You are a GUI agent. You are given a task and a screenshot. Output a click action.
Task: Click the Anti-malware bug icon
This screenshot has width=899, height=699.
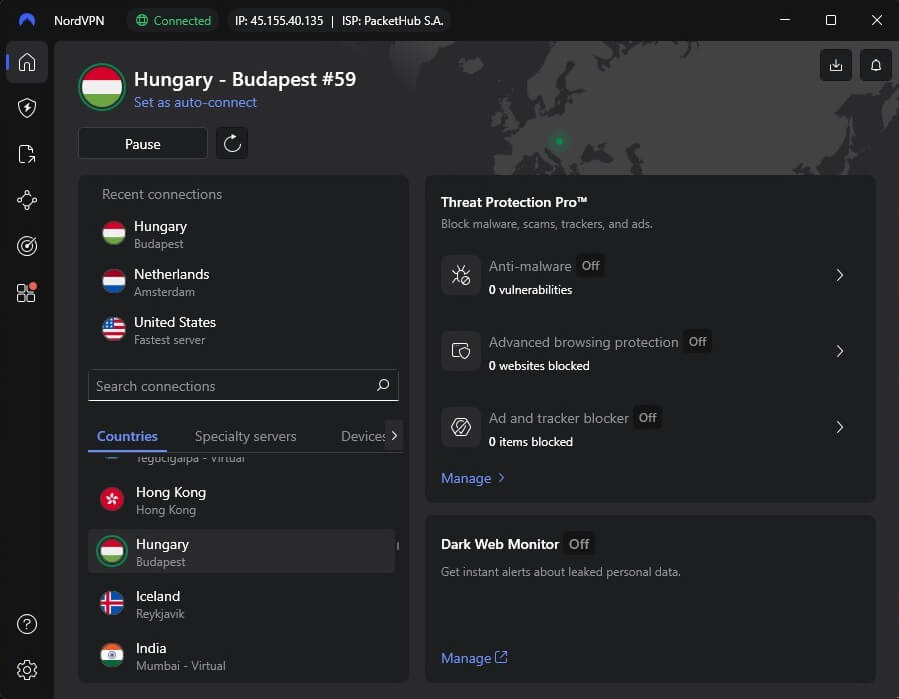click(460, 275)
